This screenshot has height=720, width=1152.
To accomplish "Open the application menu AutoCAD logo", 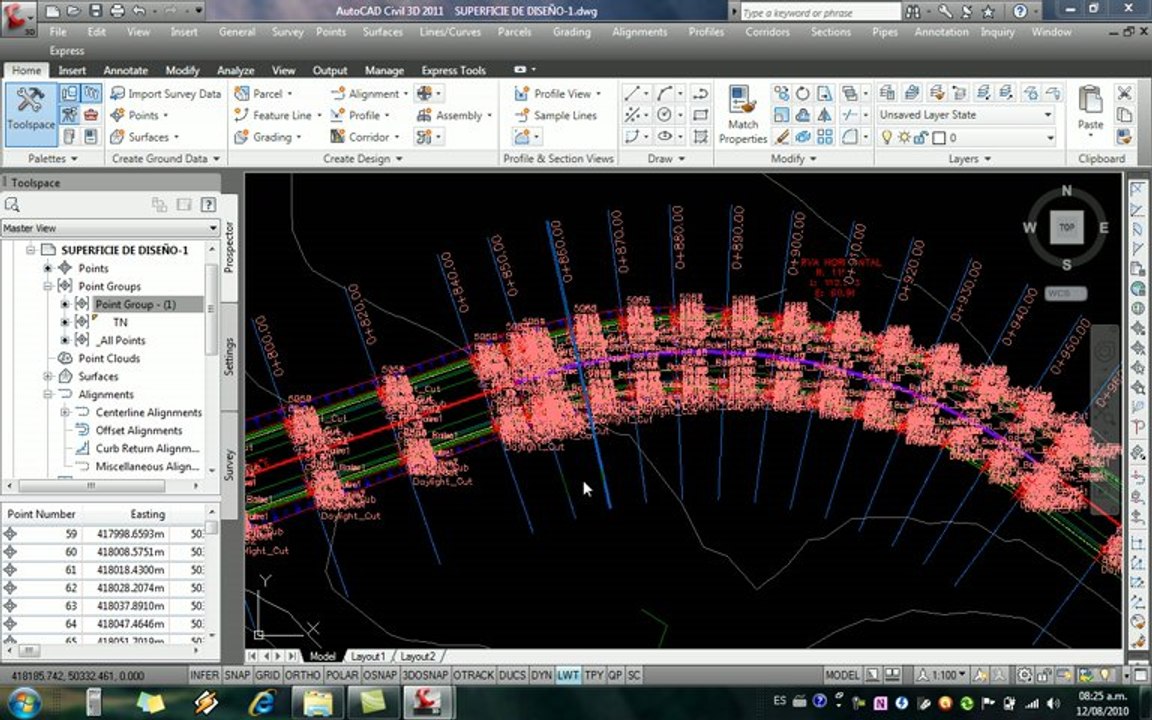I will [18, 18].
